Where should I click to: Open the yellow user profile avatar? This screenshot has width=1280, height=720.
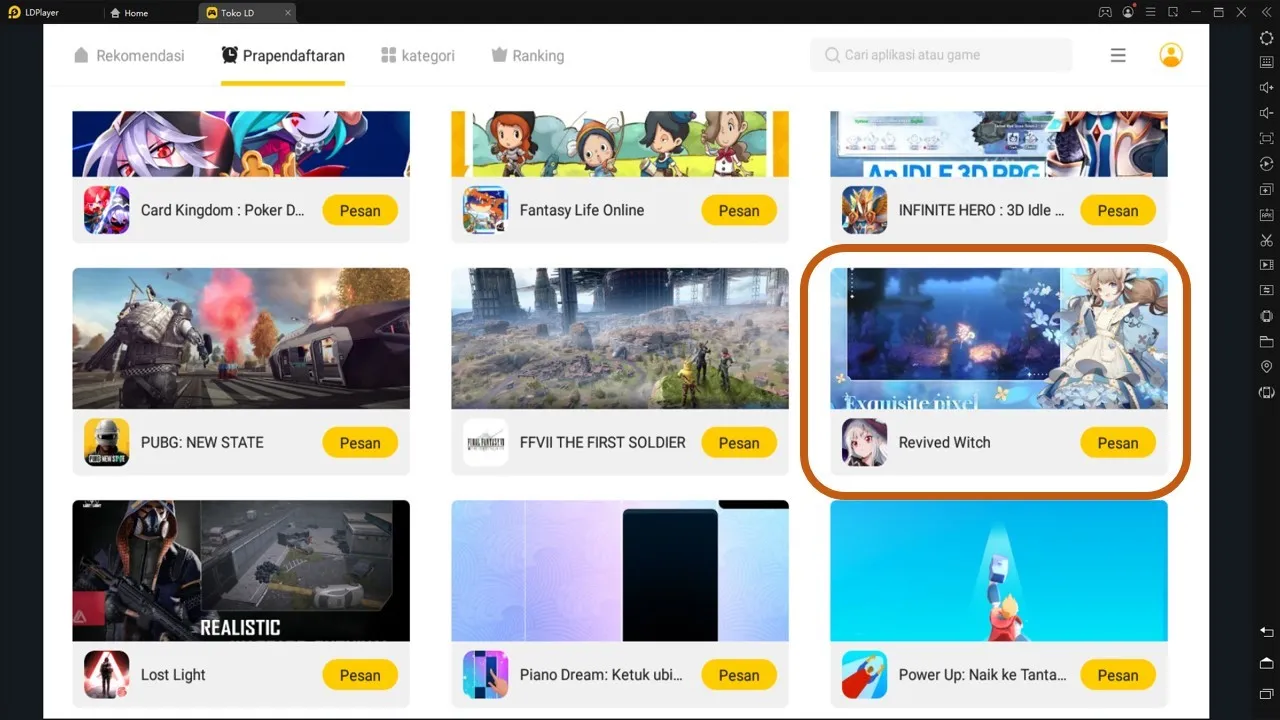pyautogui.click(x=1171, y=55)
